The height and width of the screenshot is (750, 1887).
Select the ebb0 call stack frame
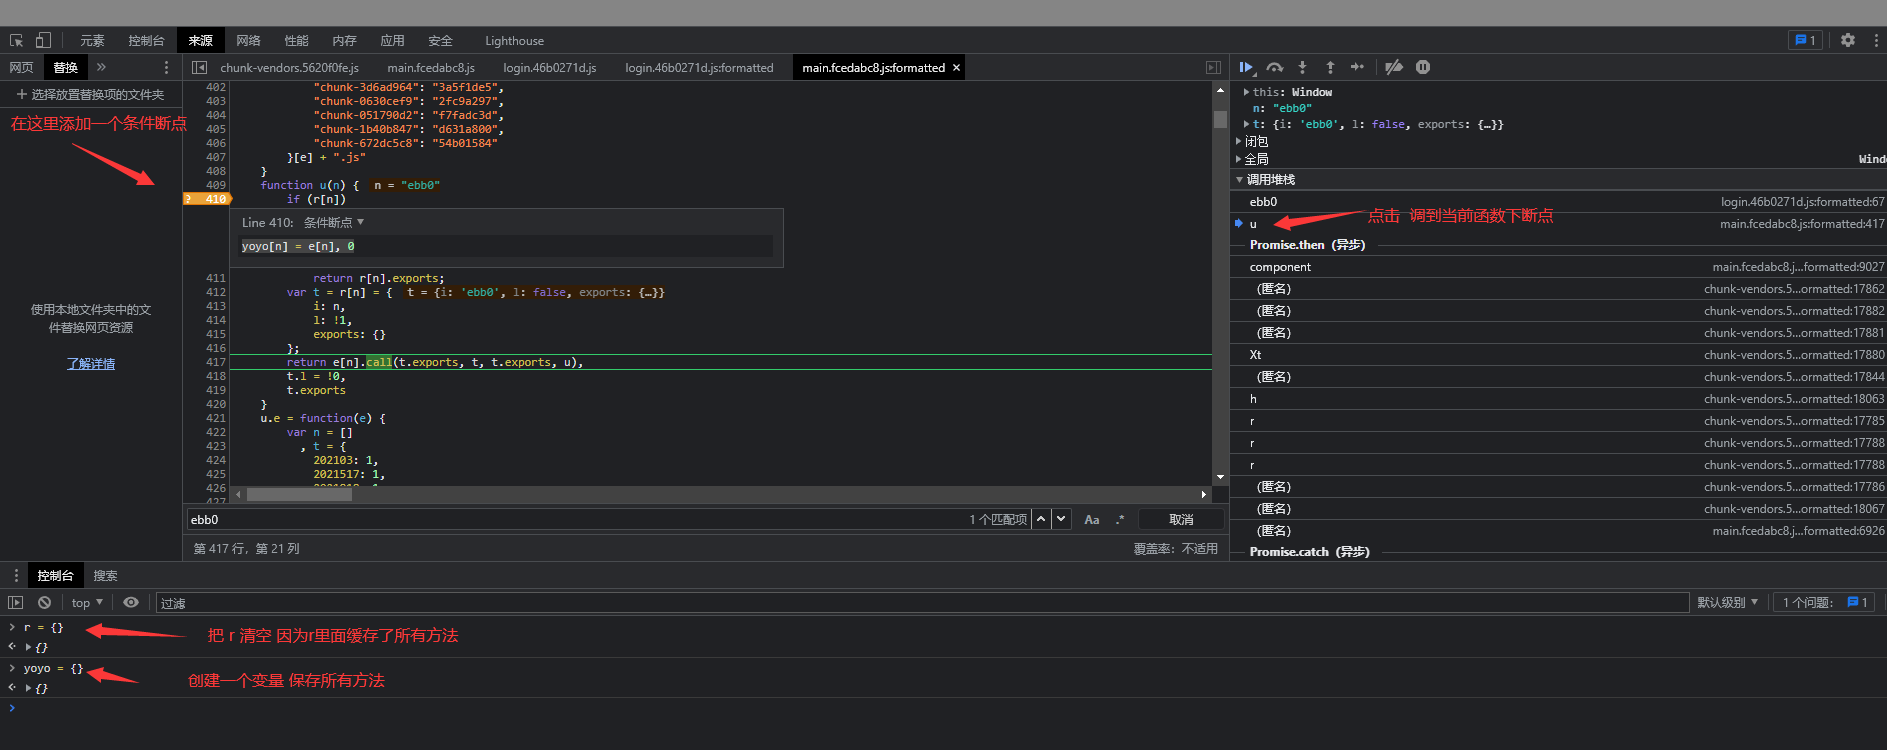(1558, 201)
